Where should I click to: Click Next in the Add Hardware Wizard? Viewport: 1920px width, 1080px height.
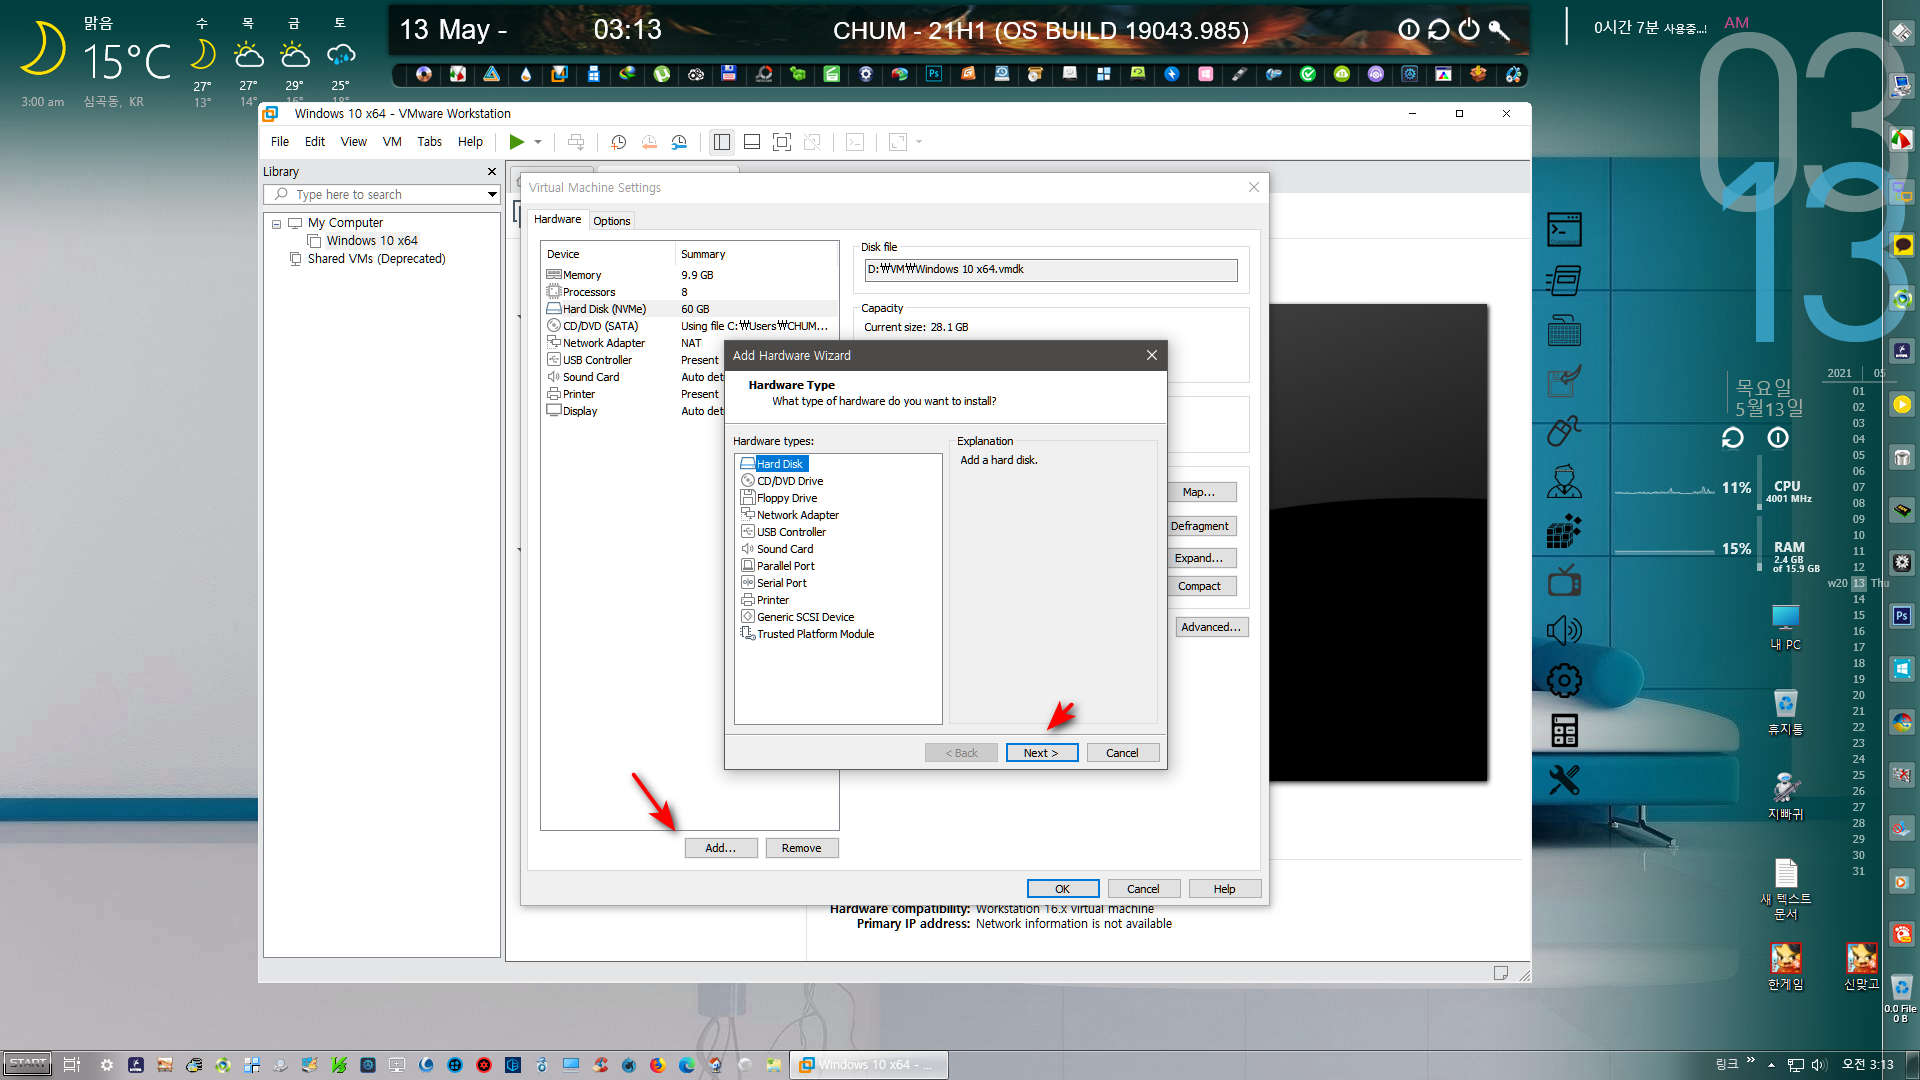pyautogui.click(x=1041, y=753)
